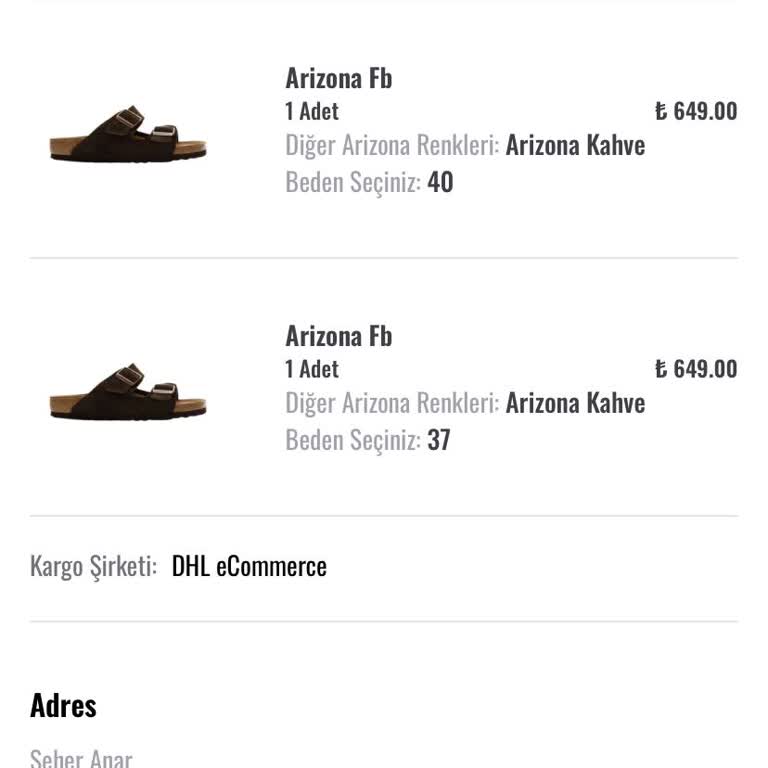Image resolution: width=768 pixels, height=768 pixels.
Task: Select the ₺ 649.00 price of the first item
Action: (x=696, y=111)
